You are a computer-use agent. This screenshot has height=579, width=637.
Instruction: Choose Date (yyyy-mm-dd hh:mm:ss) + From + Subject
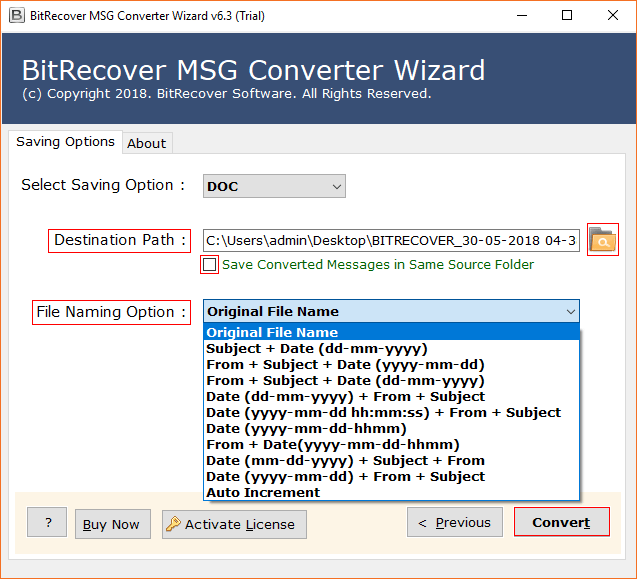click(x=391, y=412)
